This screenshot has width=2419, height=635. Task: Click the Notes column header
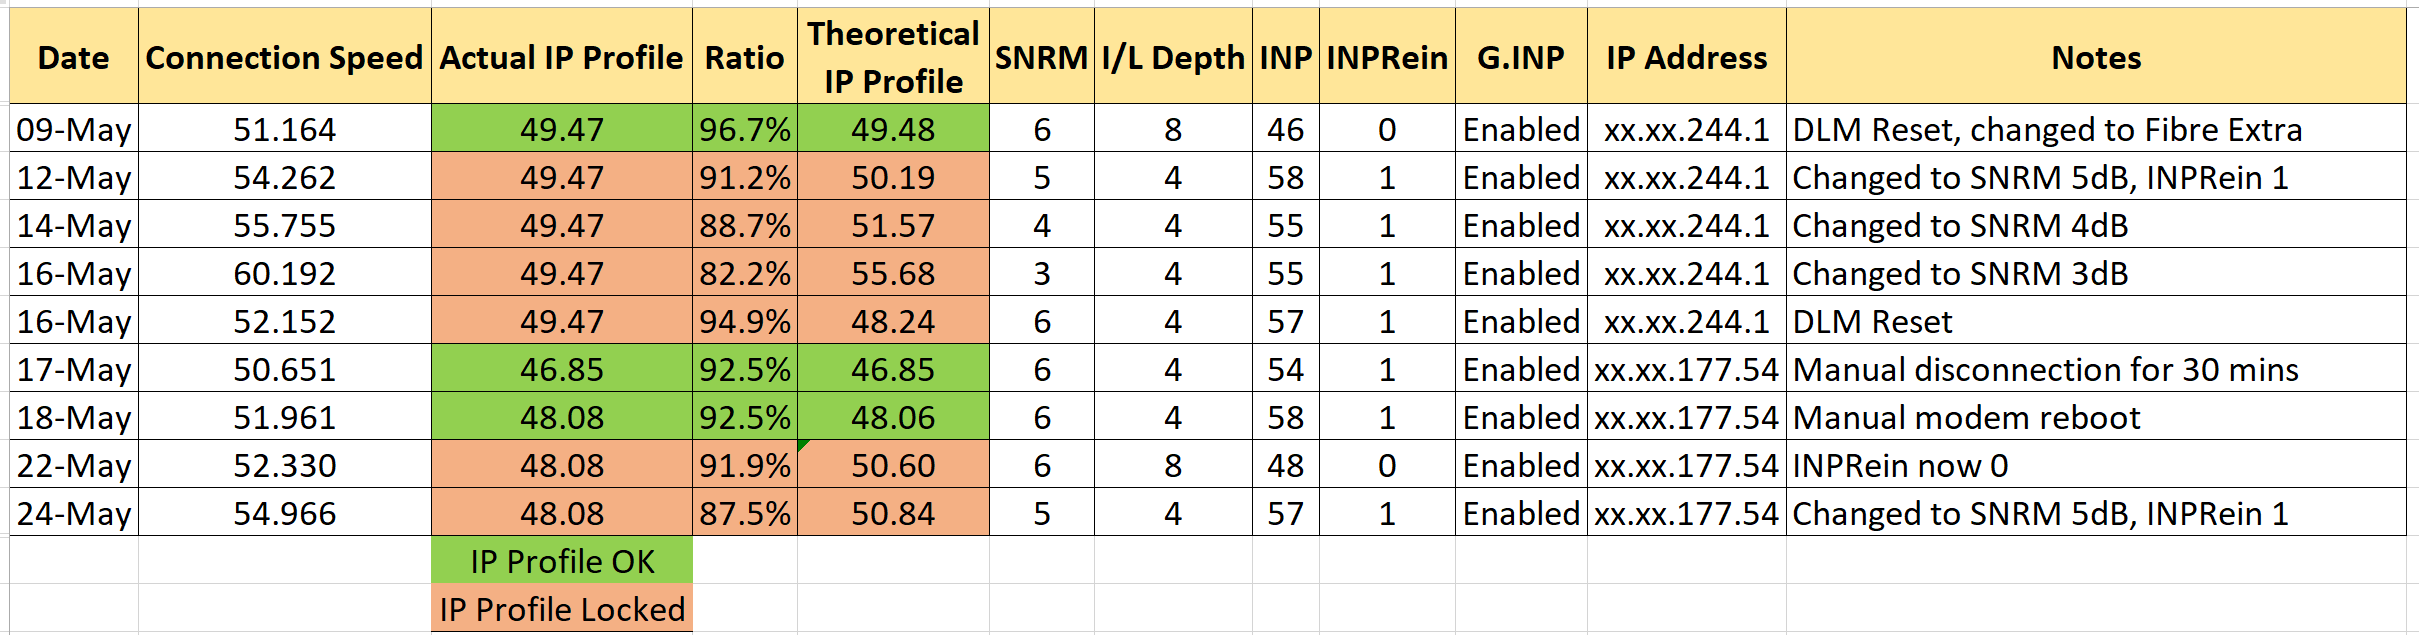(2096, 58)
